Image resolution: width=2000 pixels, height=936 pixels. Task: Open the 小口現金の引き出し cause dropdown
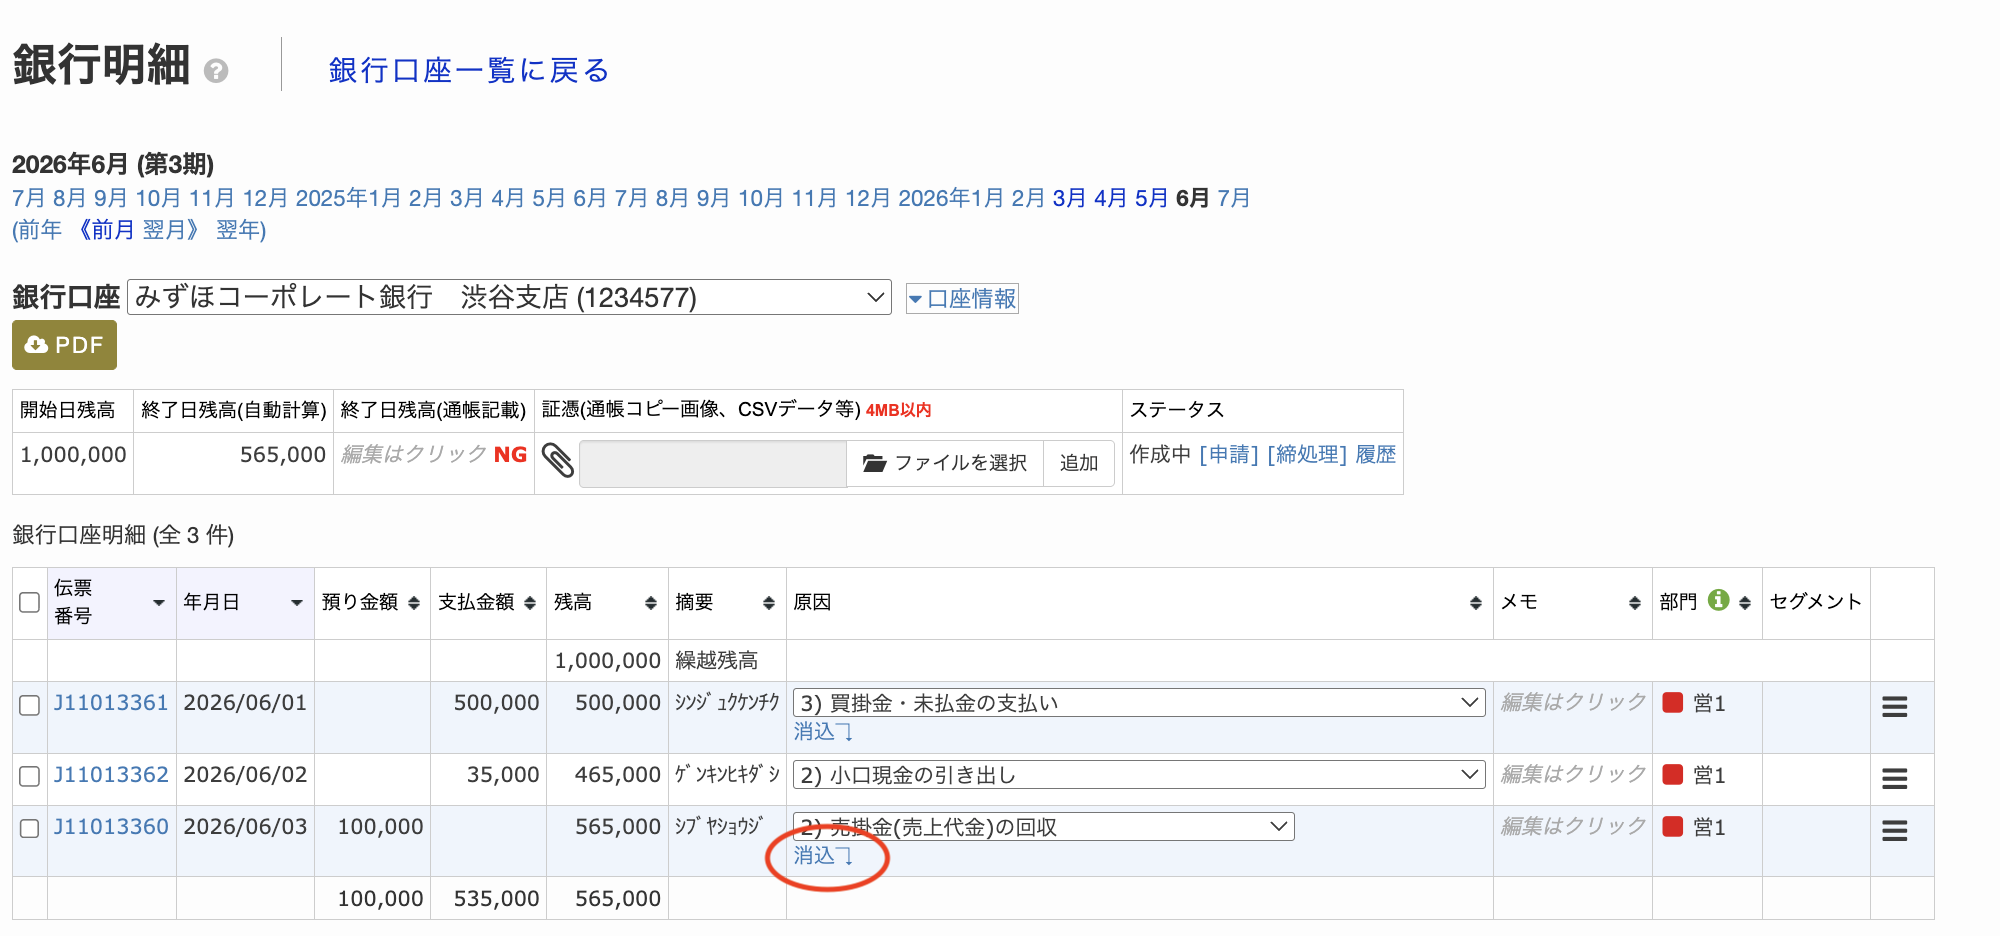point(1138,774)
